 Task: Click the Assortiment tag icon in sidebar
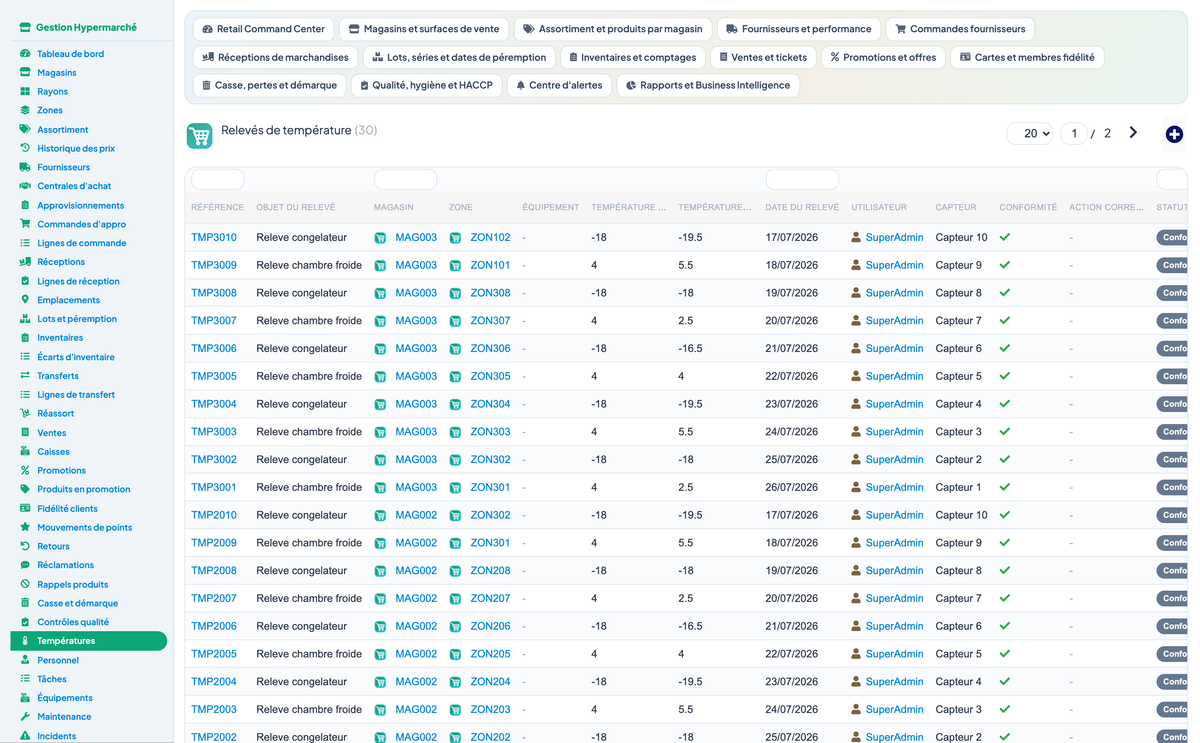pos(25,130)
